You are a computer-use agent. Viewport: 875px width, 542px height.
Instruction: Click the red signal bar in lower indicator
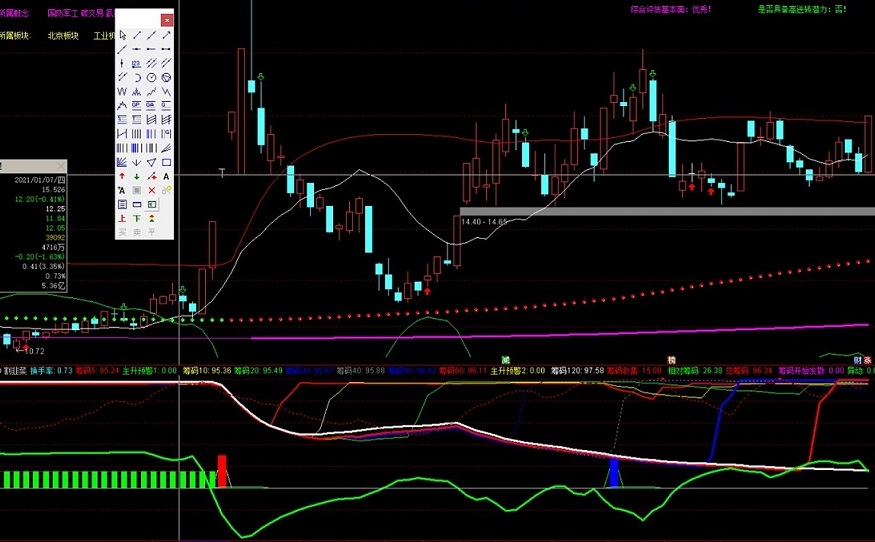pyautogui.click(x=222, y=471)
